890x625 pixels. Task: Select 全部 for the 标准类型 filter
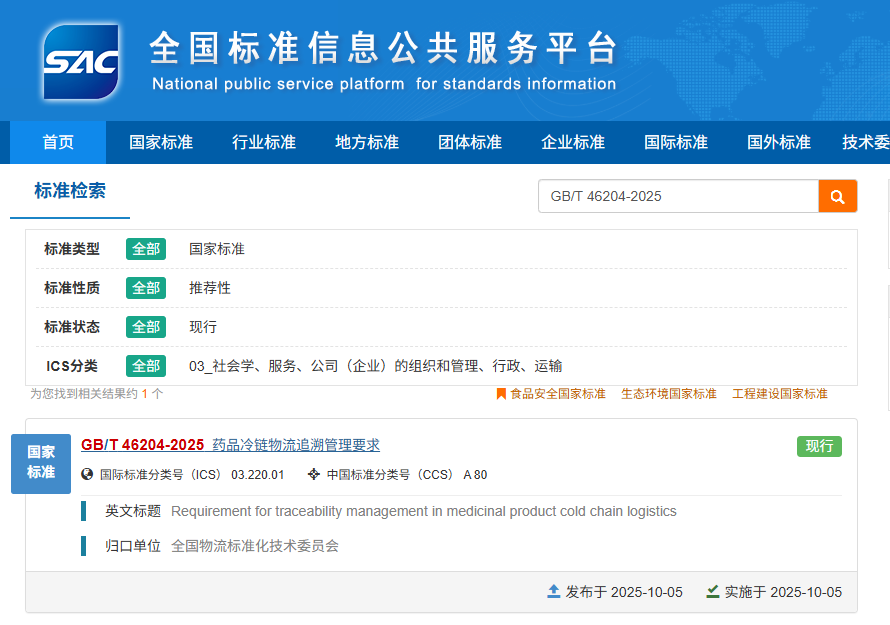(x=146, y=249)
